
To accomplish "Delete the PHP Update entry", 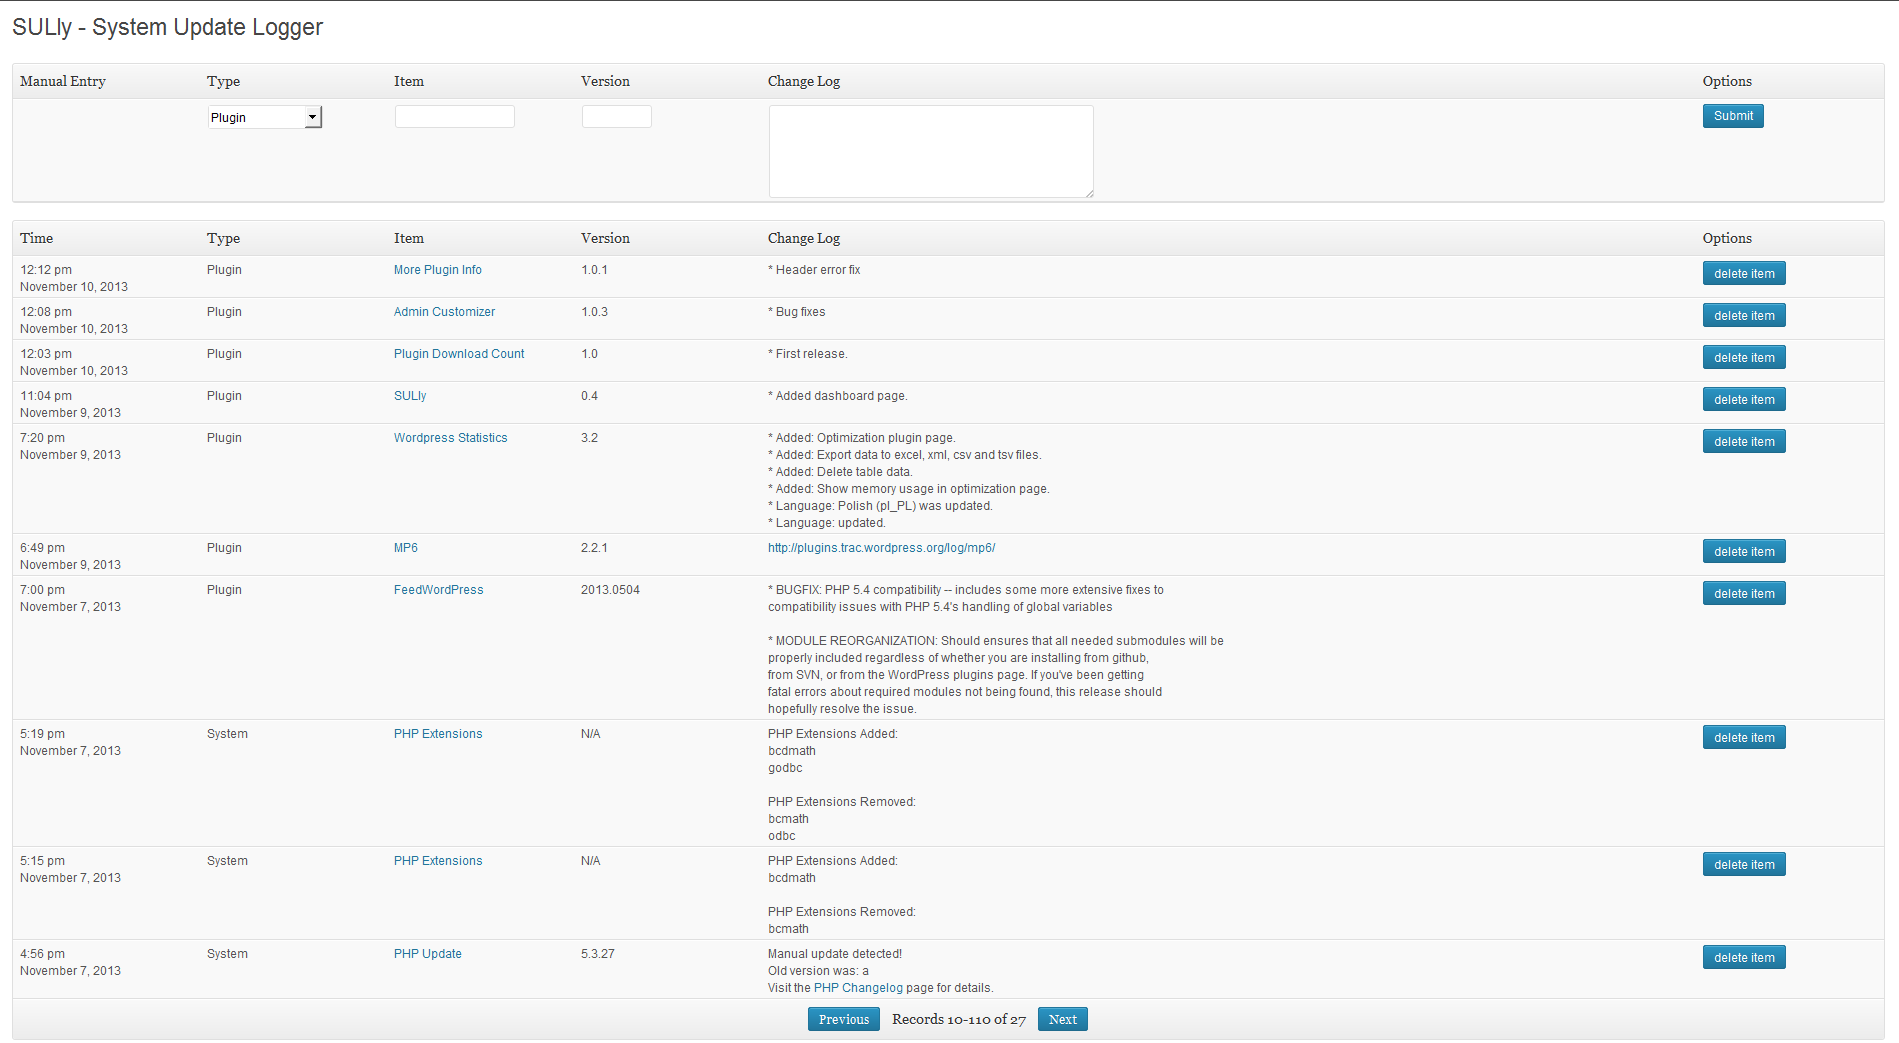I will pyautogui.click(x=1744, y=958).
